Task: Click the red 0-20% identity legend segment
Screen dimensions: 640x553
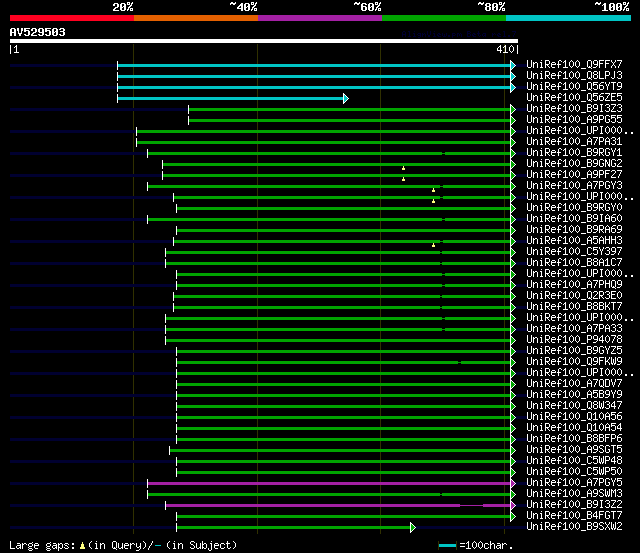Action: tap(72, 18)
